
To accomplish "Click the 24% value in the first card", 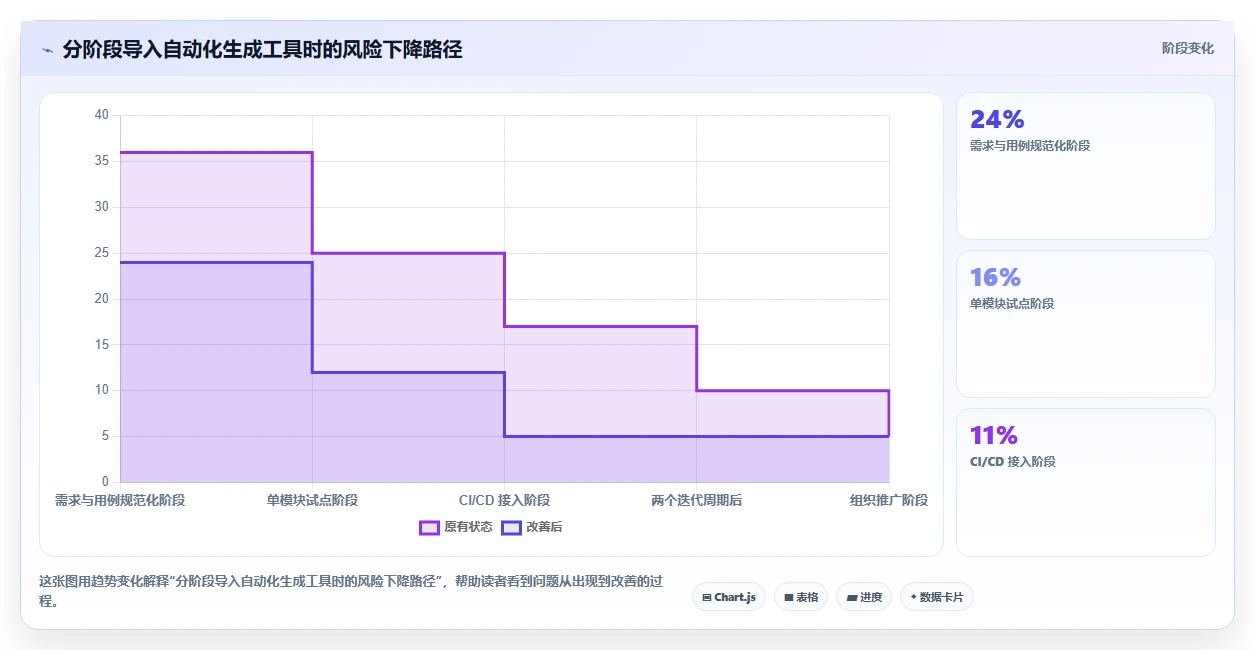I will 997,120.
